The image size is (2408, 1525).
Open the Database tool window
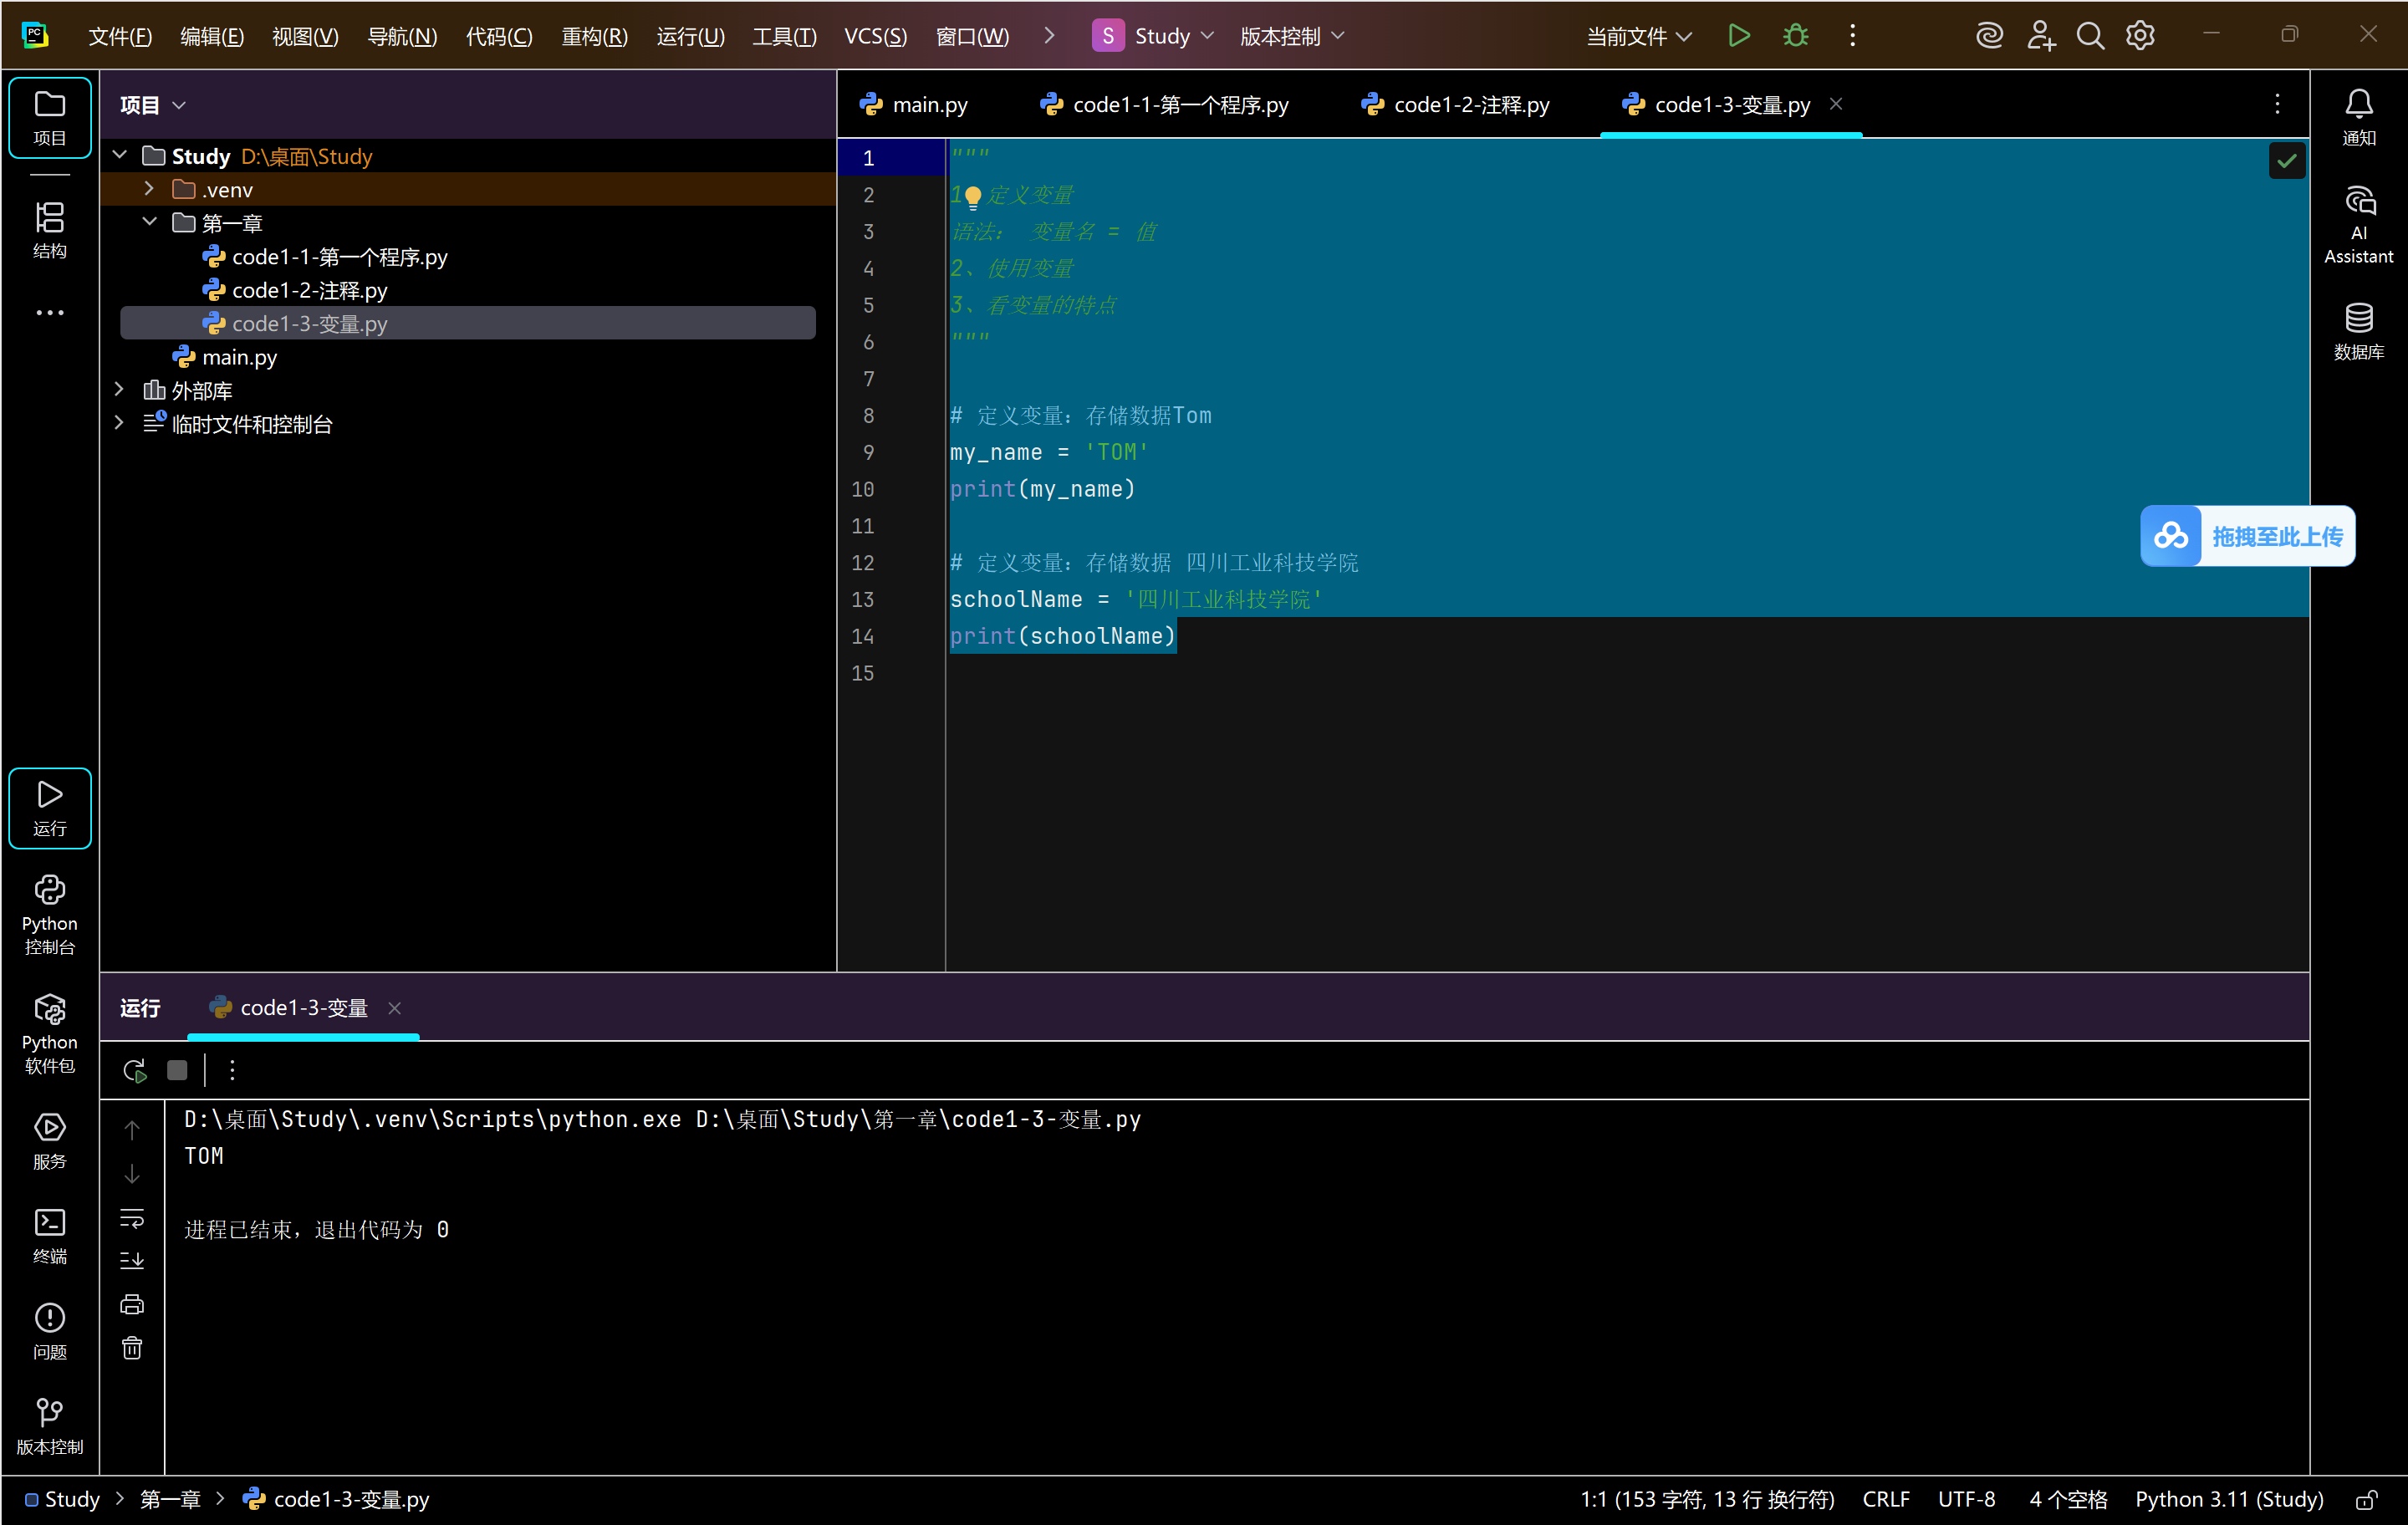pyautogui.click(x=2358, y=330)
